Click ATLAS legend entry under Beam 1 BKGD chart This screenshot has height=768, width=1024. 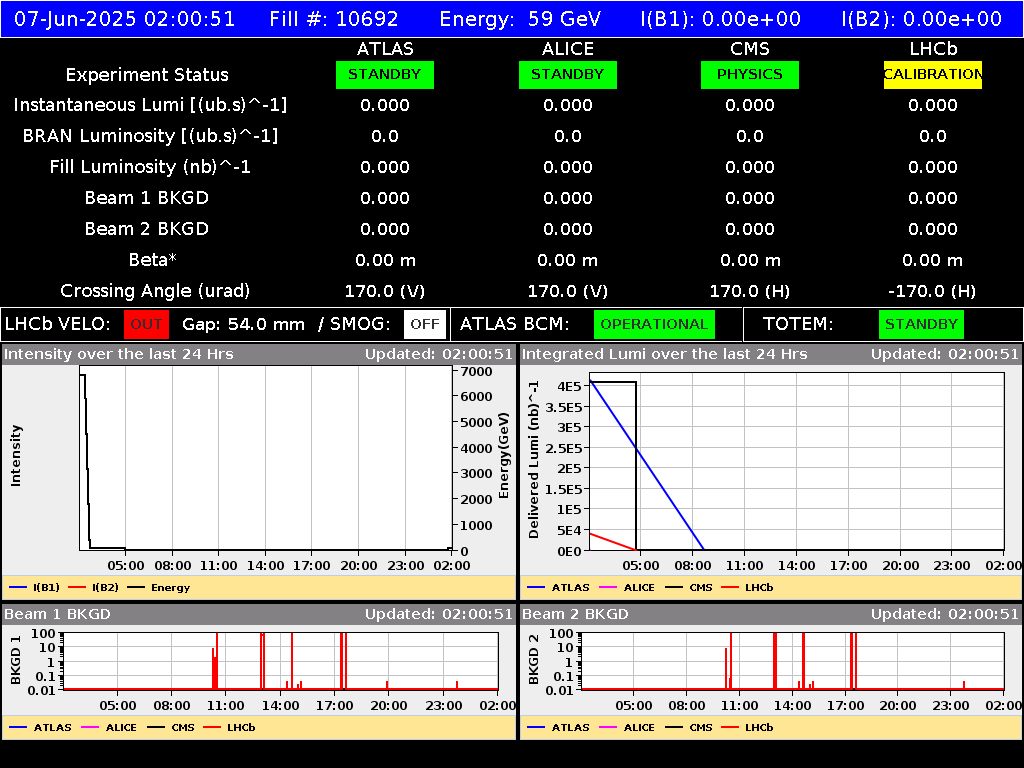40,728
